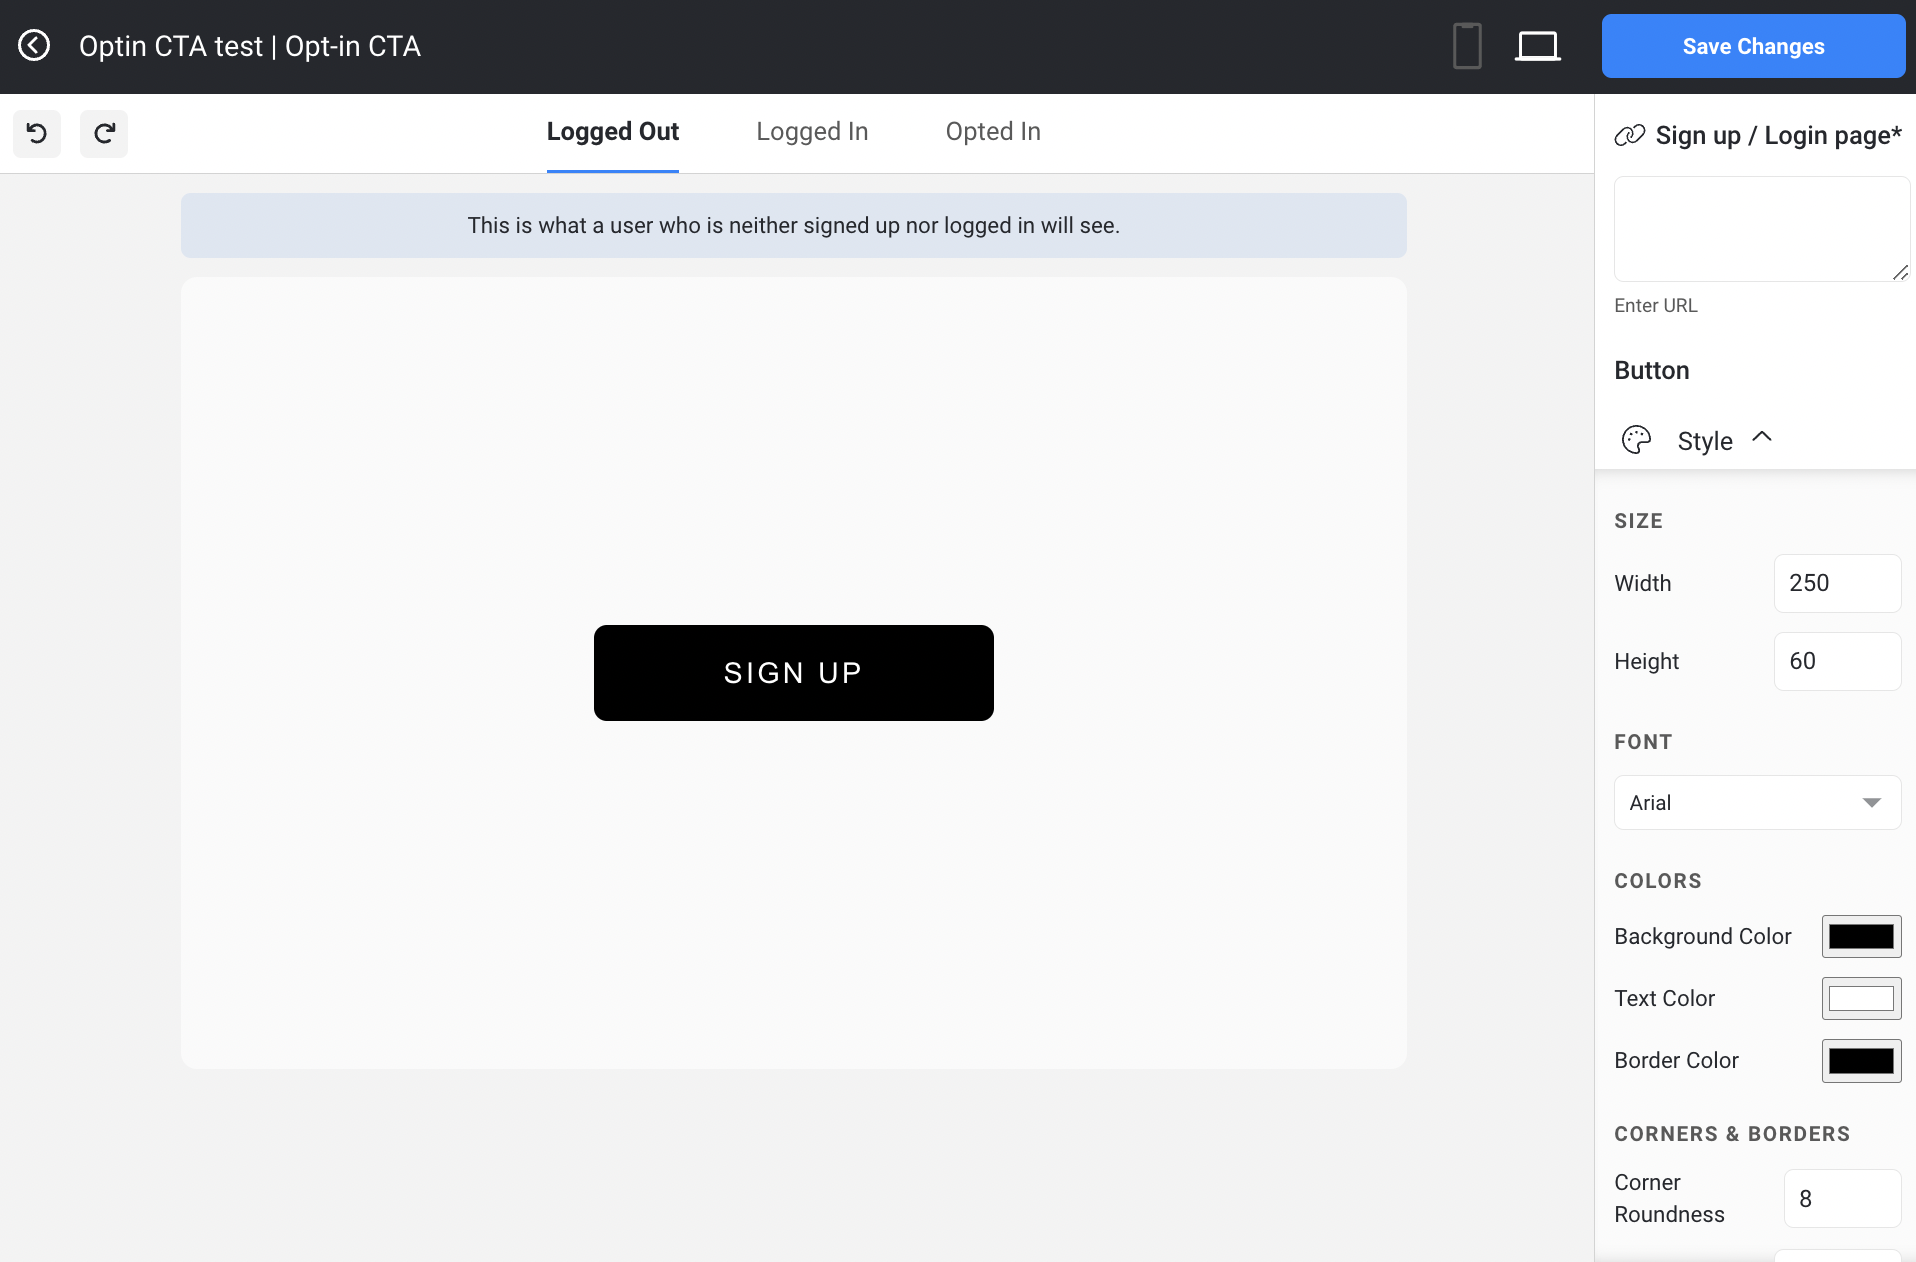Switch to the Logged In tab
1916x1262 pixels.
[812, 132]
